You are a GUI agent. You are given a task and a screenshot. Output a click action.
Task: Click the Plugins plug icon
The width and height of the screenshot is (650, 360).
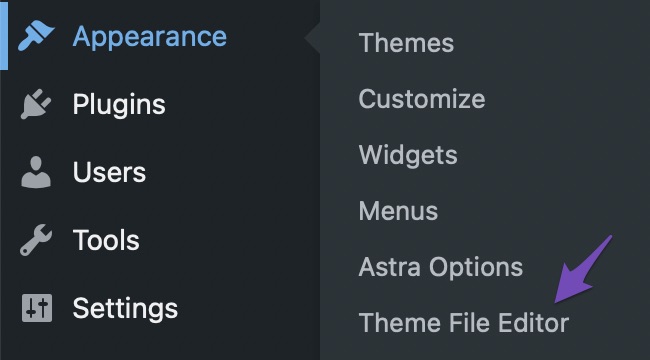(36, 104)
